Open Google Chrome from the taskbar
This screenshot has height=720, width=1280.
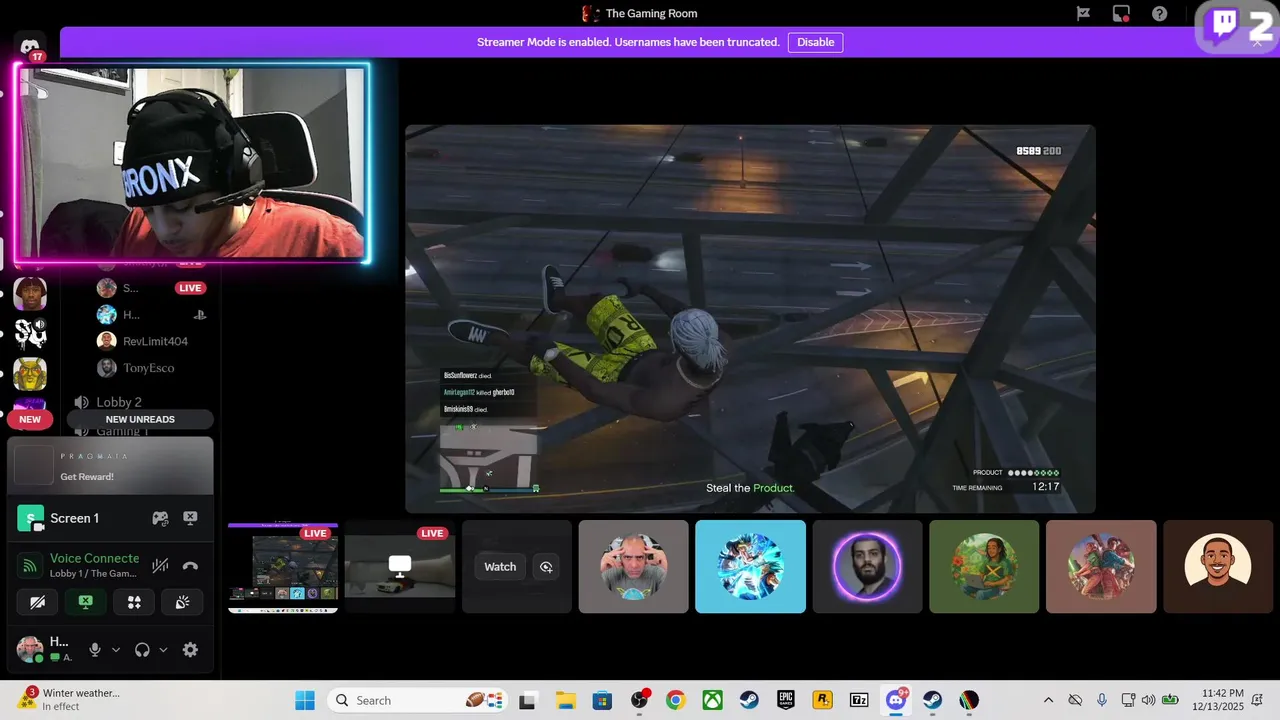pos(675,700)
